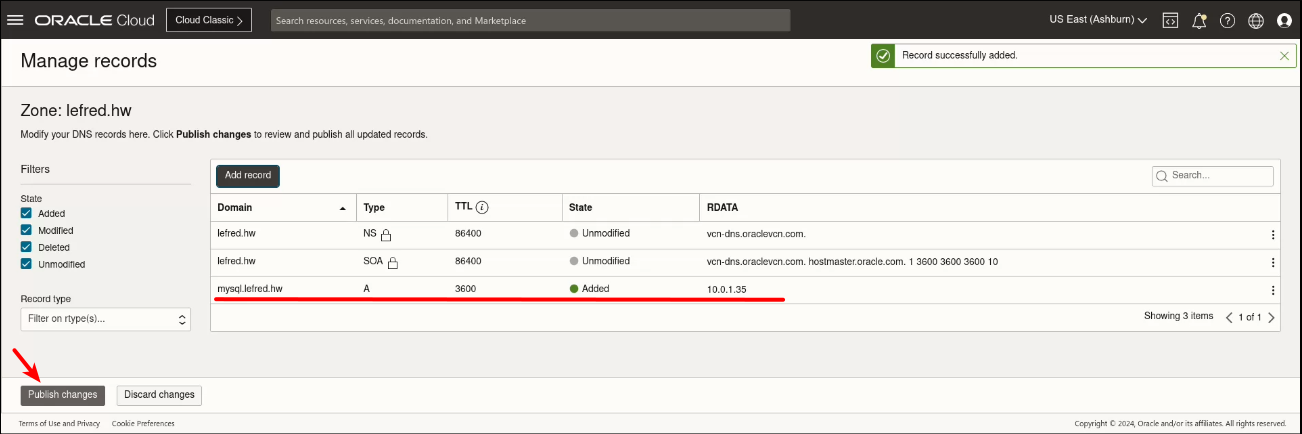Screen dimensions: 1302x434
Task: Click the lock icon beside NS type
Action: [385, 235]
